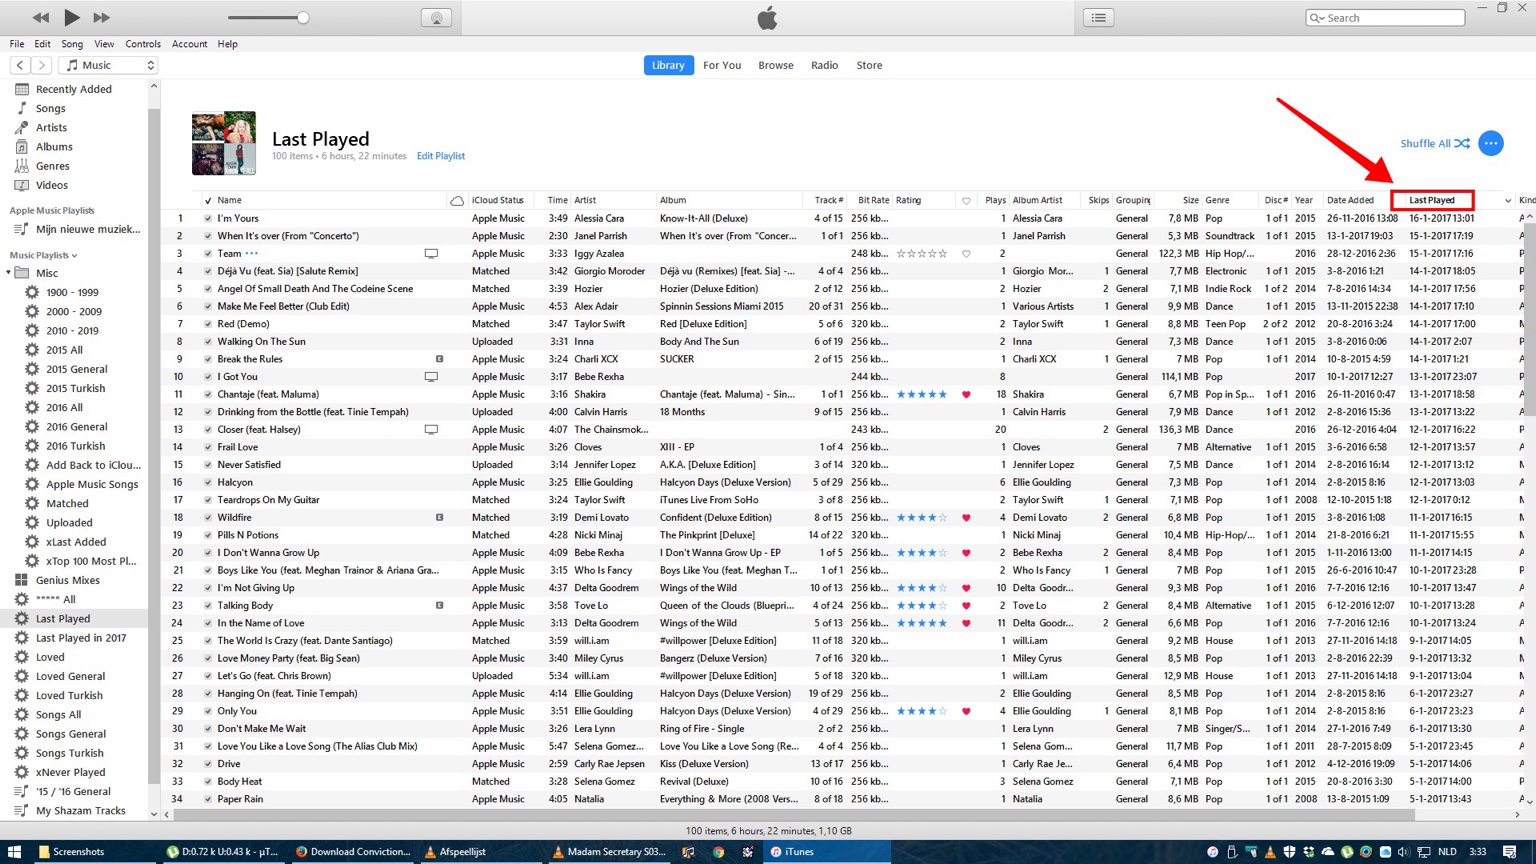The image size is (1536, 864).
Task: Click Shuffle All
Action: tap(1434, 143)
